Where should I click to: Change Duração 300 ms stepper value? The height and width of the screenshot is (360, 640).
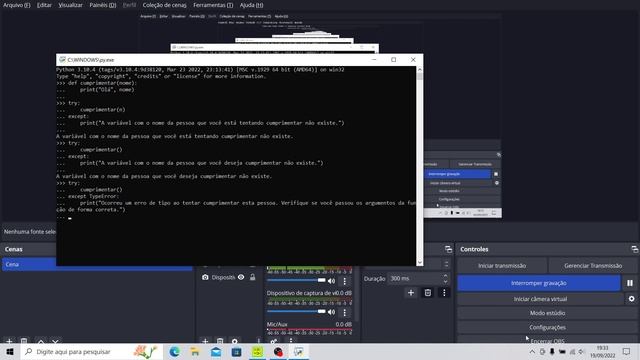445,278
